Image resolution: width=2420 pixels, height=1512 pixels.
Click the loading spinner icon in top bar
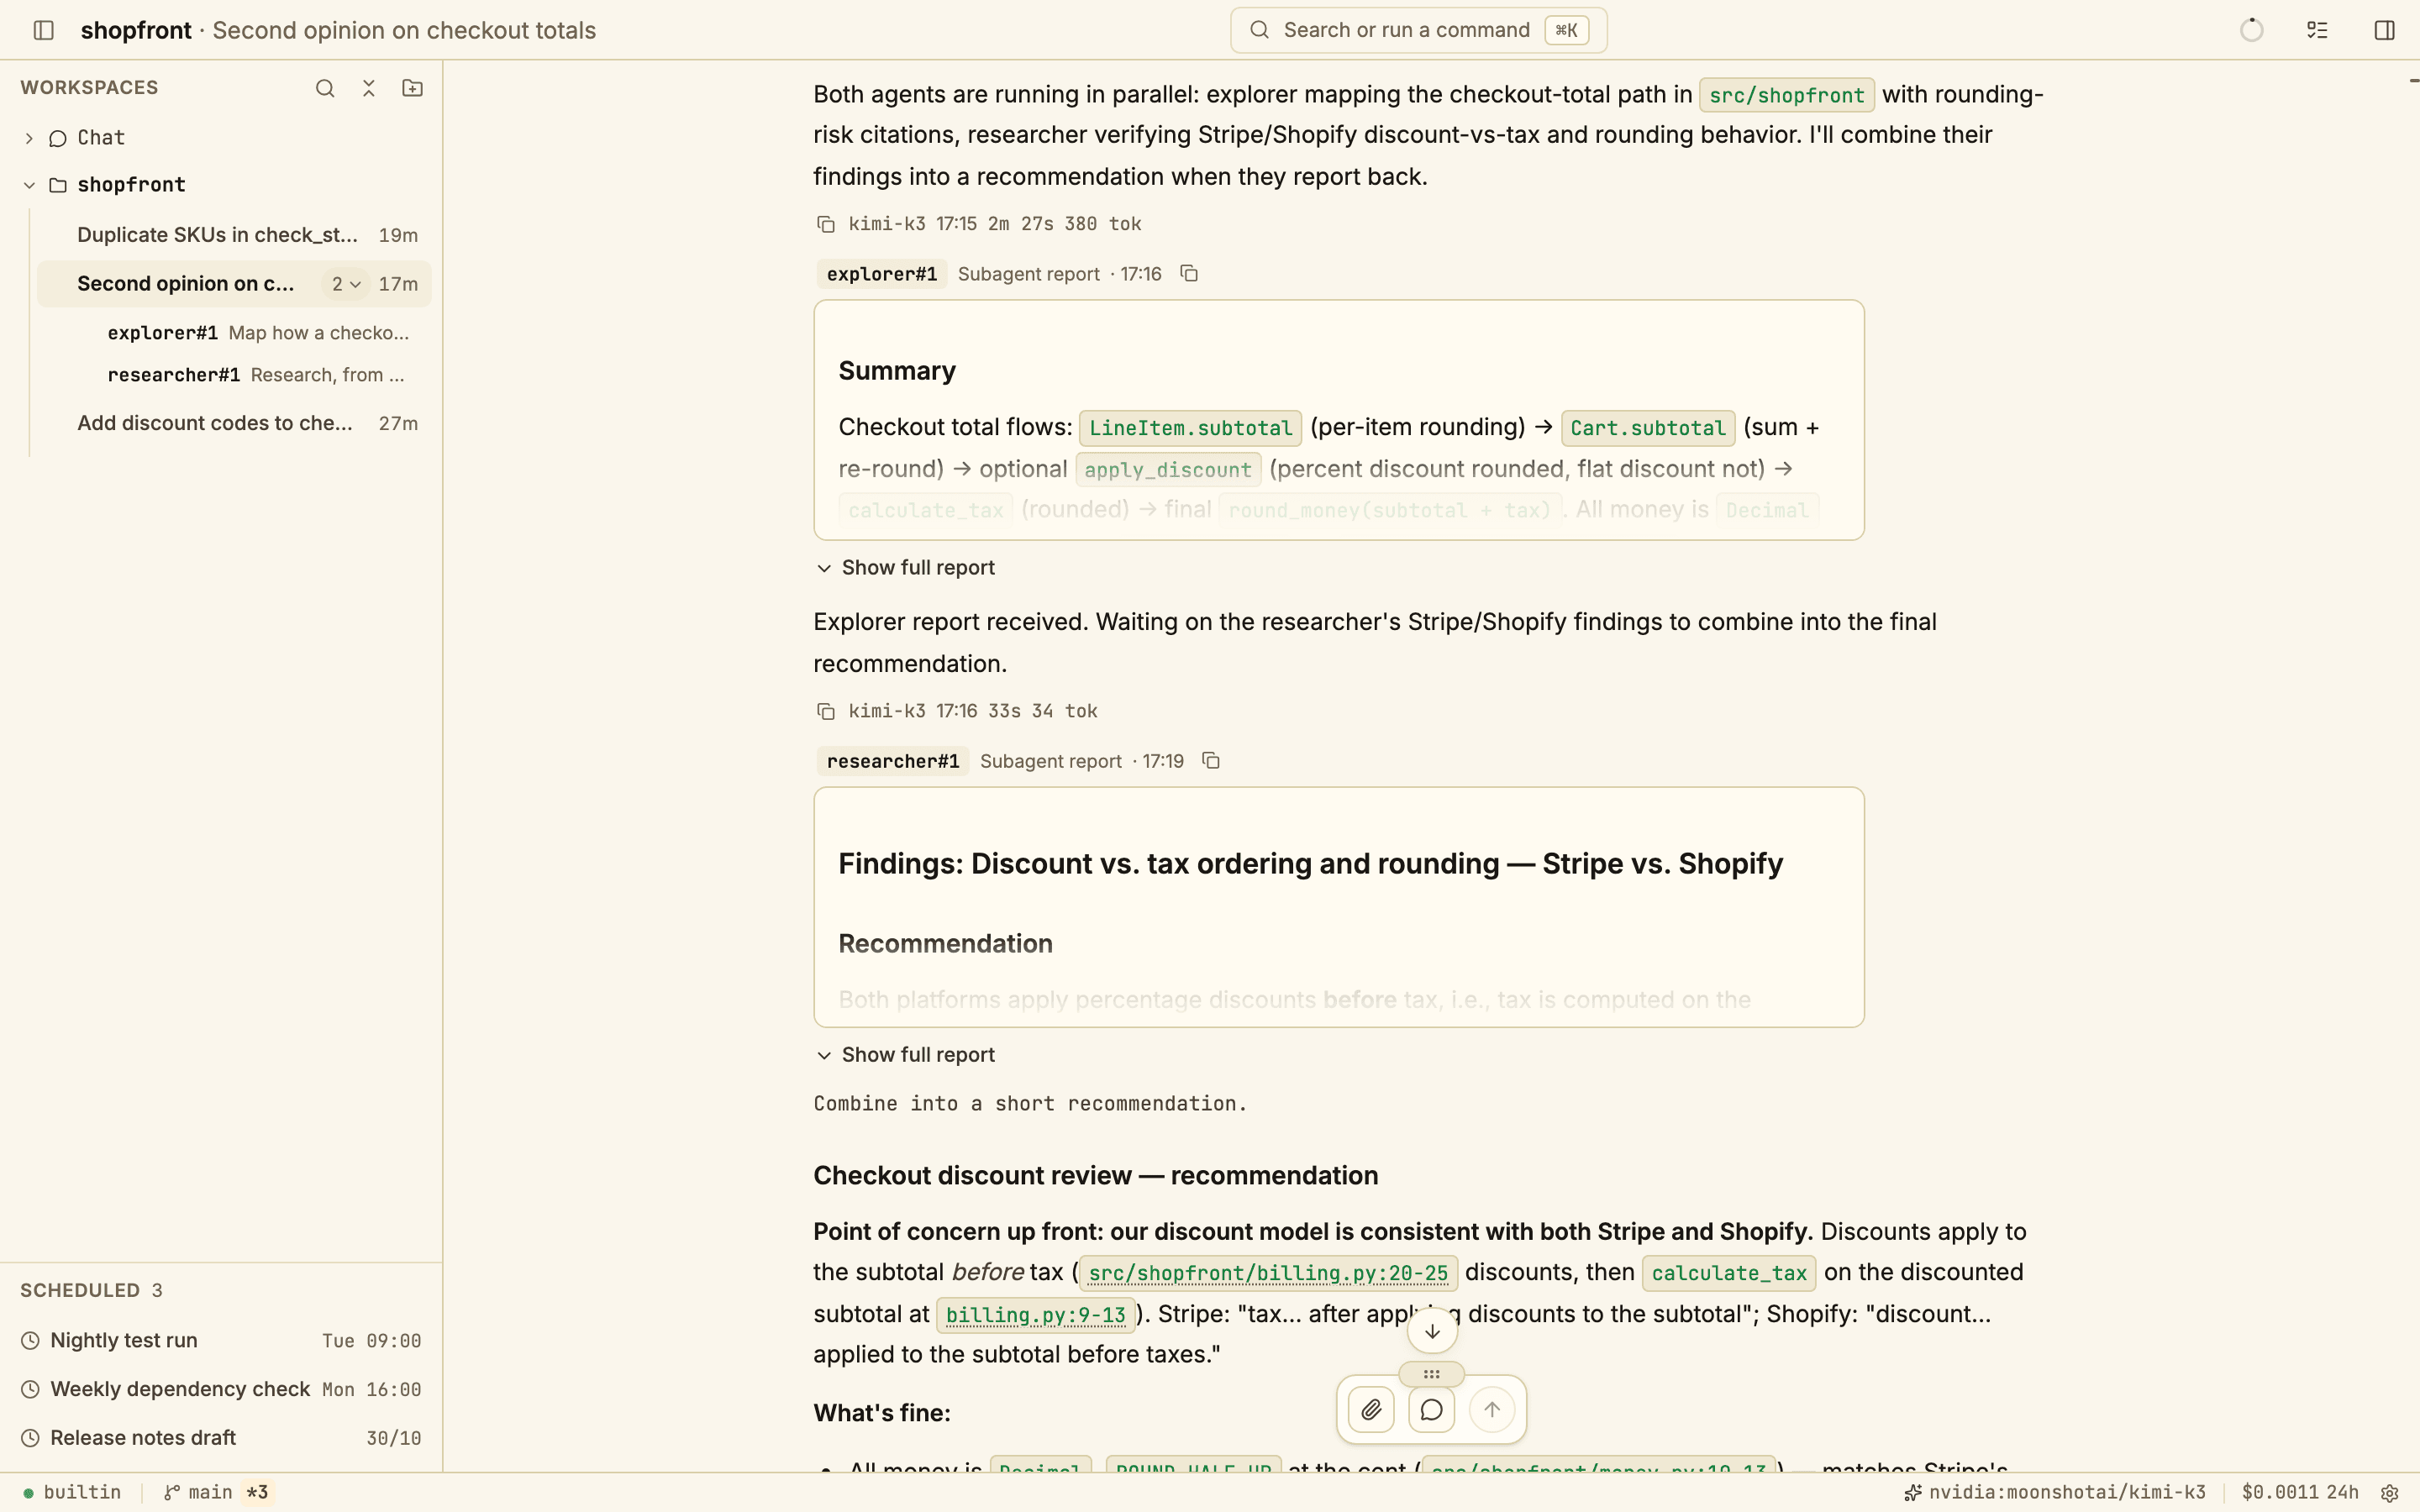(2251, 30)
